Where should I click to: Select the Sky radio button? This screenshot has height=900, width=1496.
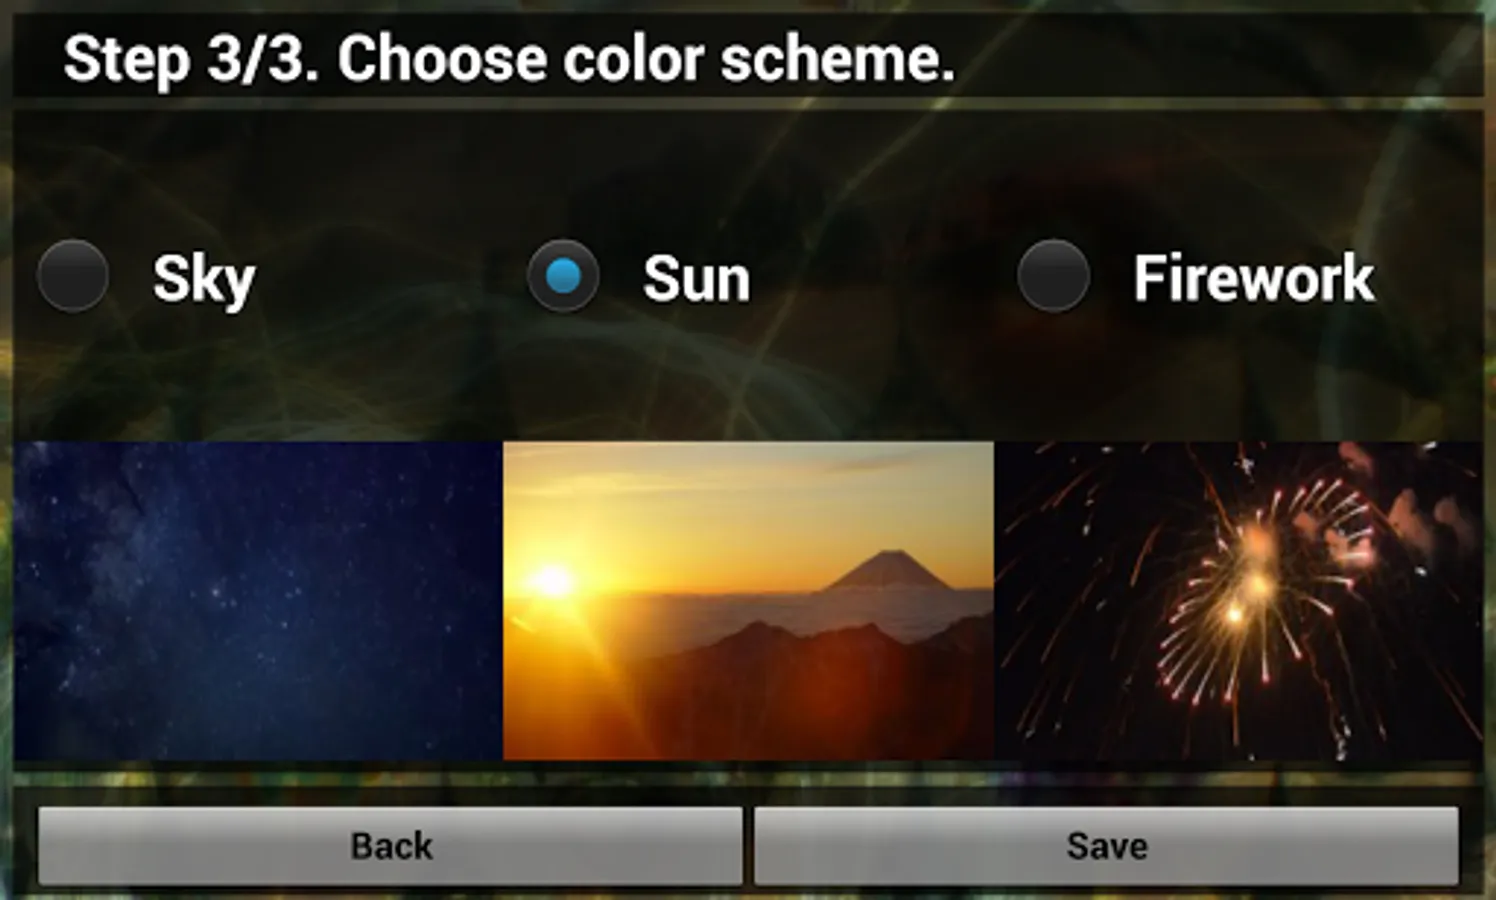coord(73,276)
